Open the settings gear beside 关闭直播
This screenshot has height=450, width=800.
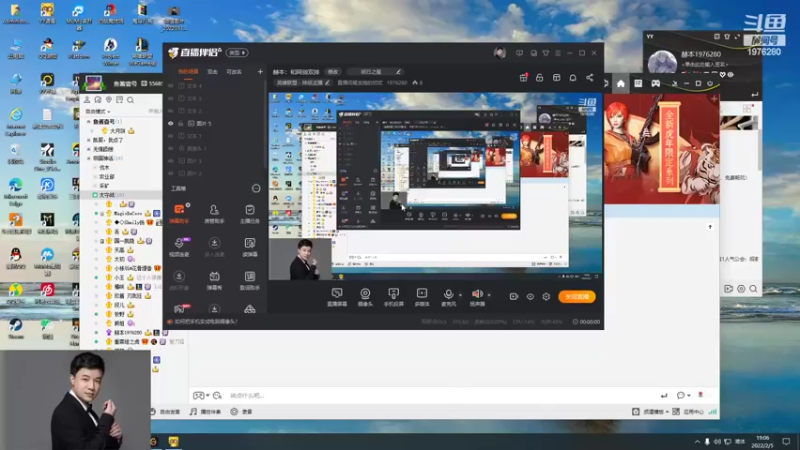pyautogui.click(x=546, y=296)
